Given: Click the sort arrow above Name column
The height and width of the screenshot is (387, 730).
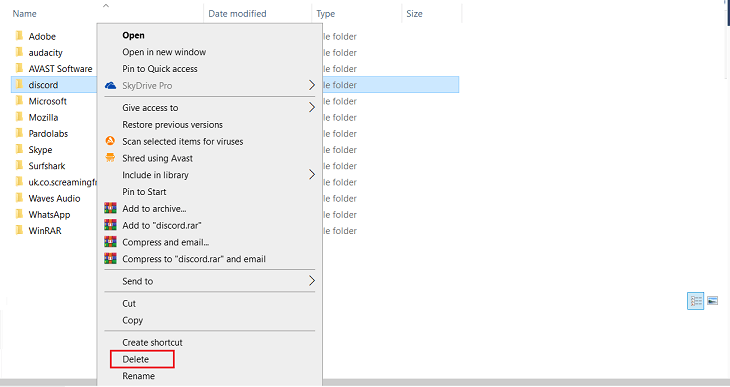Looking at the screenshot, I should click(106, 6).
